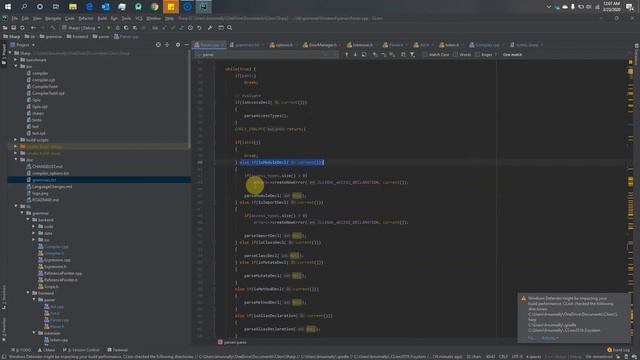Open Microsoft Edge from the taskbar

click(89, 7)
